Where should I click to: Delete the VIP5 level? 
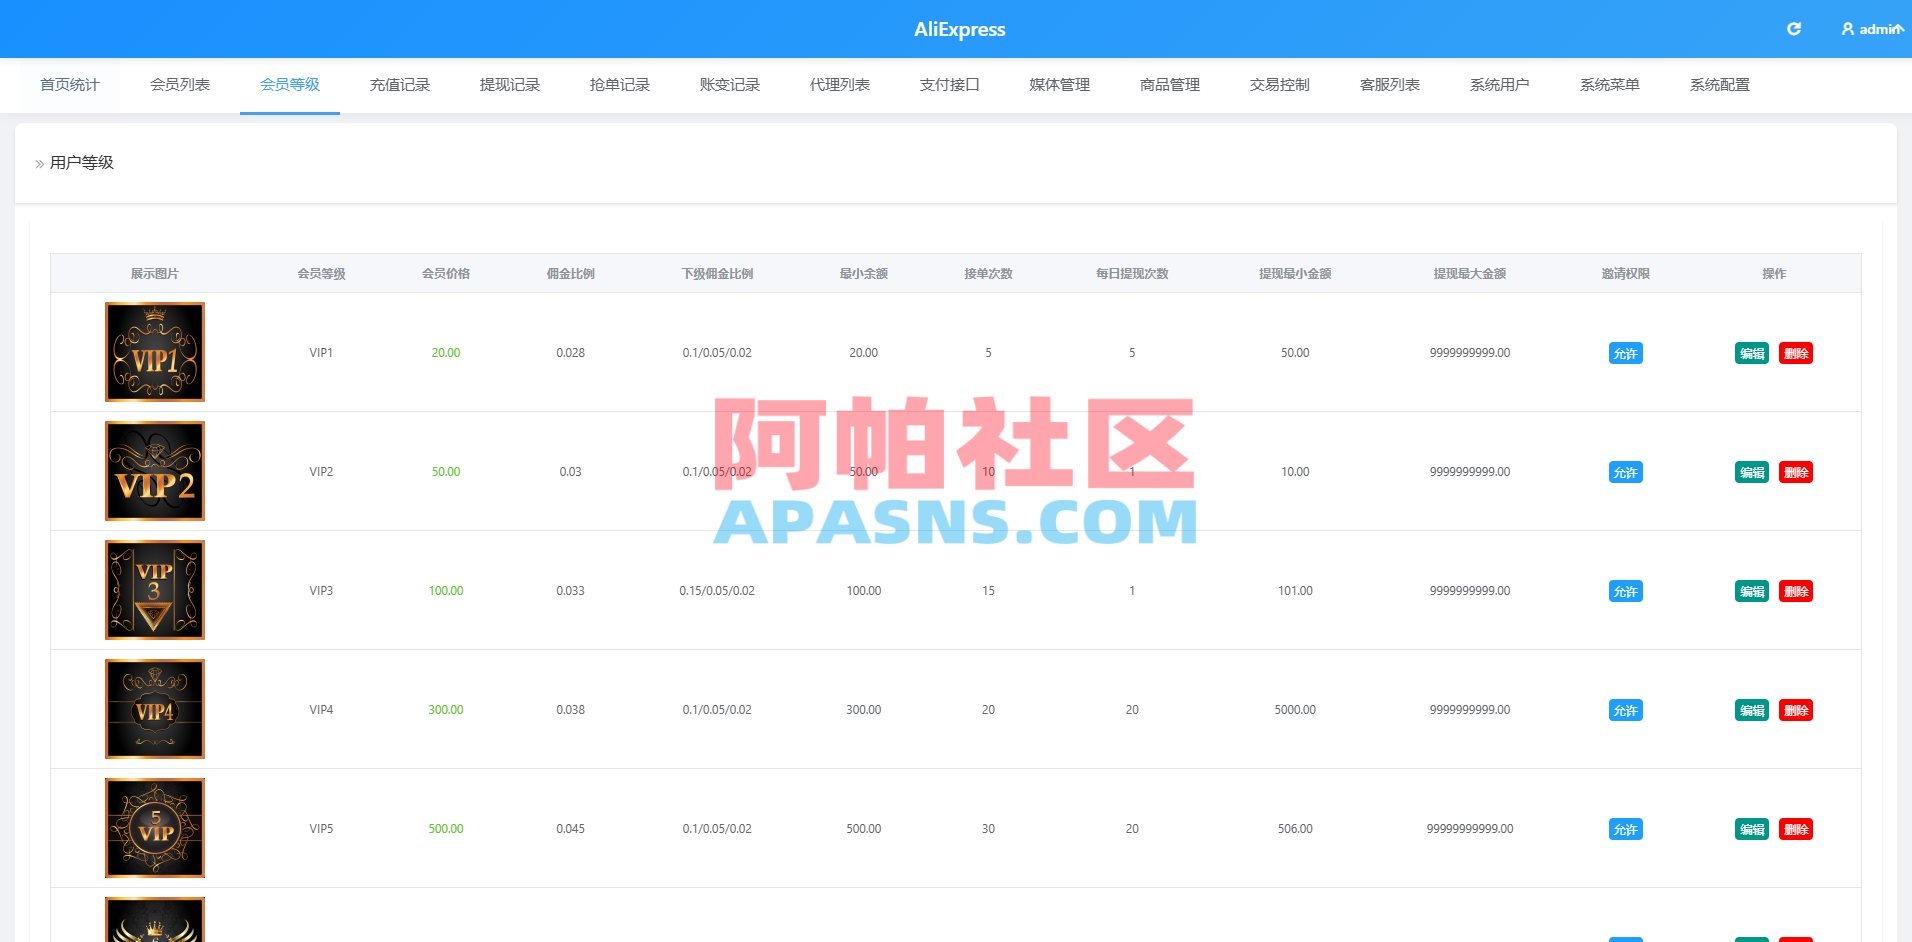pos(1796,829)
